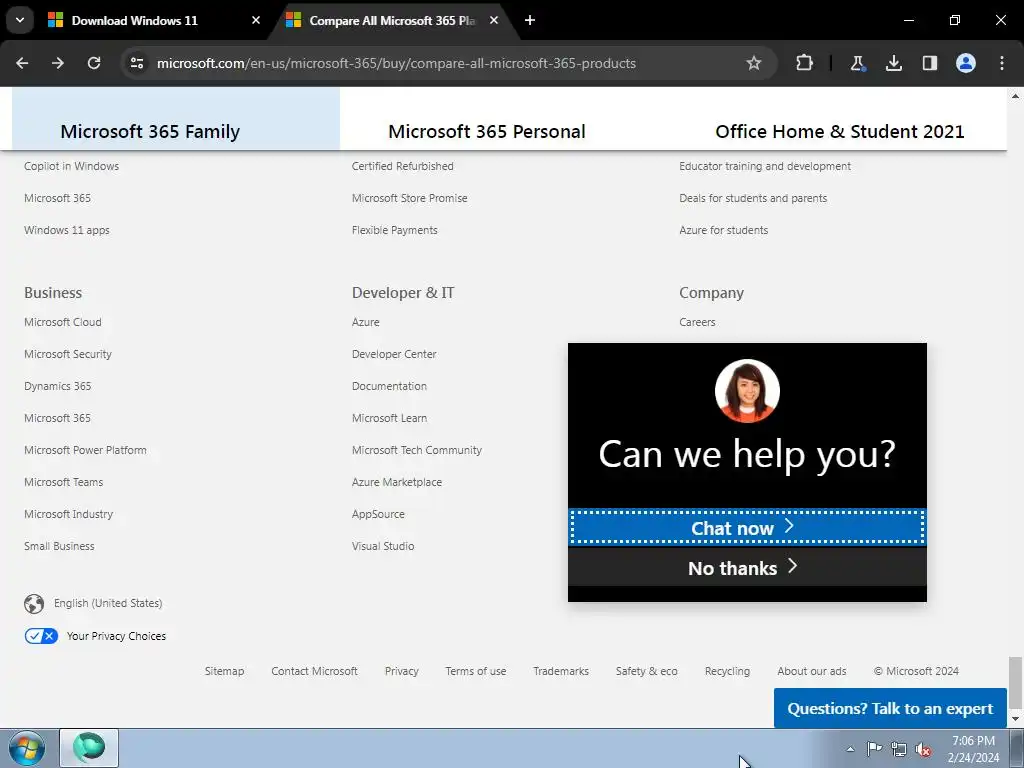Open Microsoft Store Promise link
1024x768 pixels.
409,198
